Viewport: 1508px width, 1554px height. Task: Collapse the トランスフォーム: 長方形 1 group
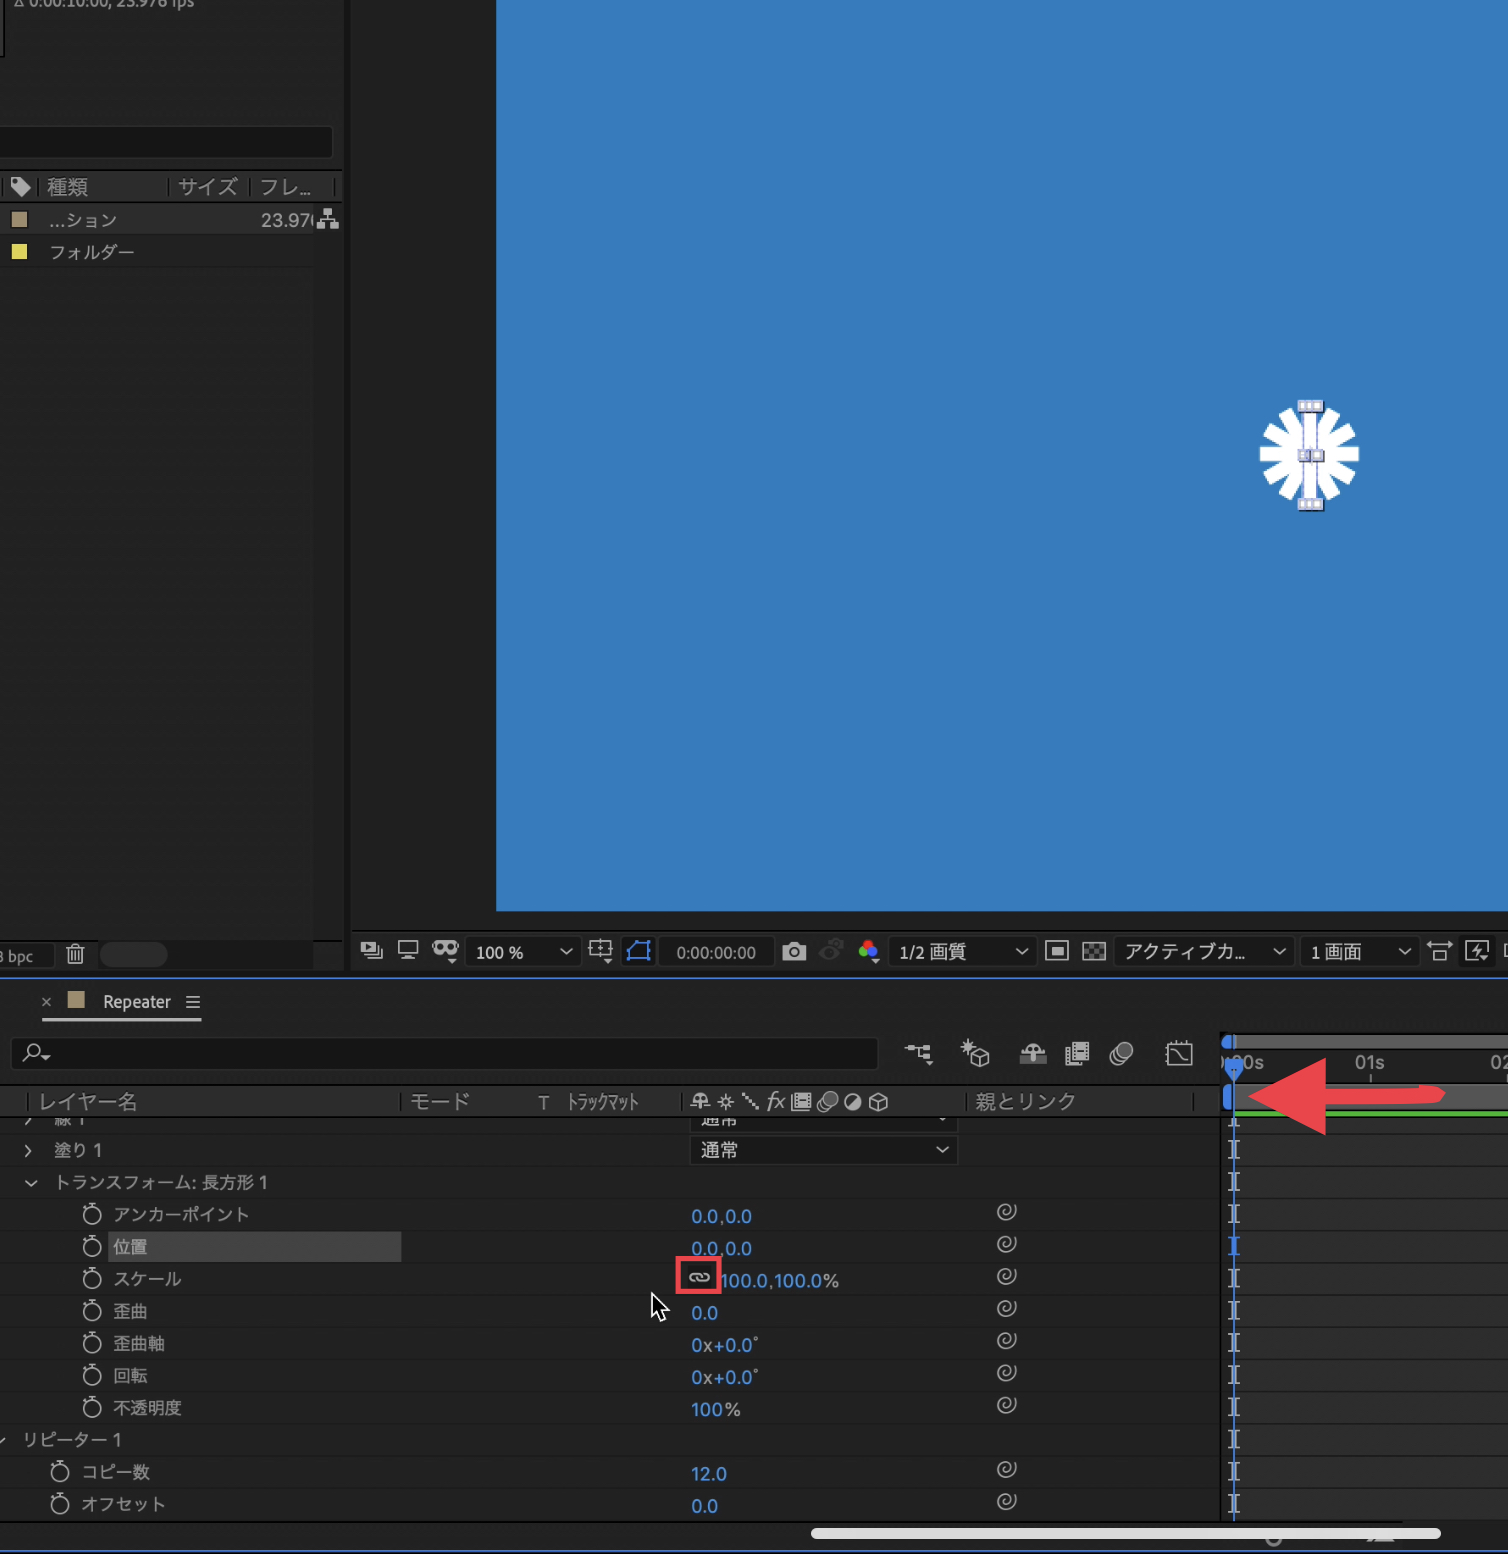coord(31,1183)
